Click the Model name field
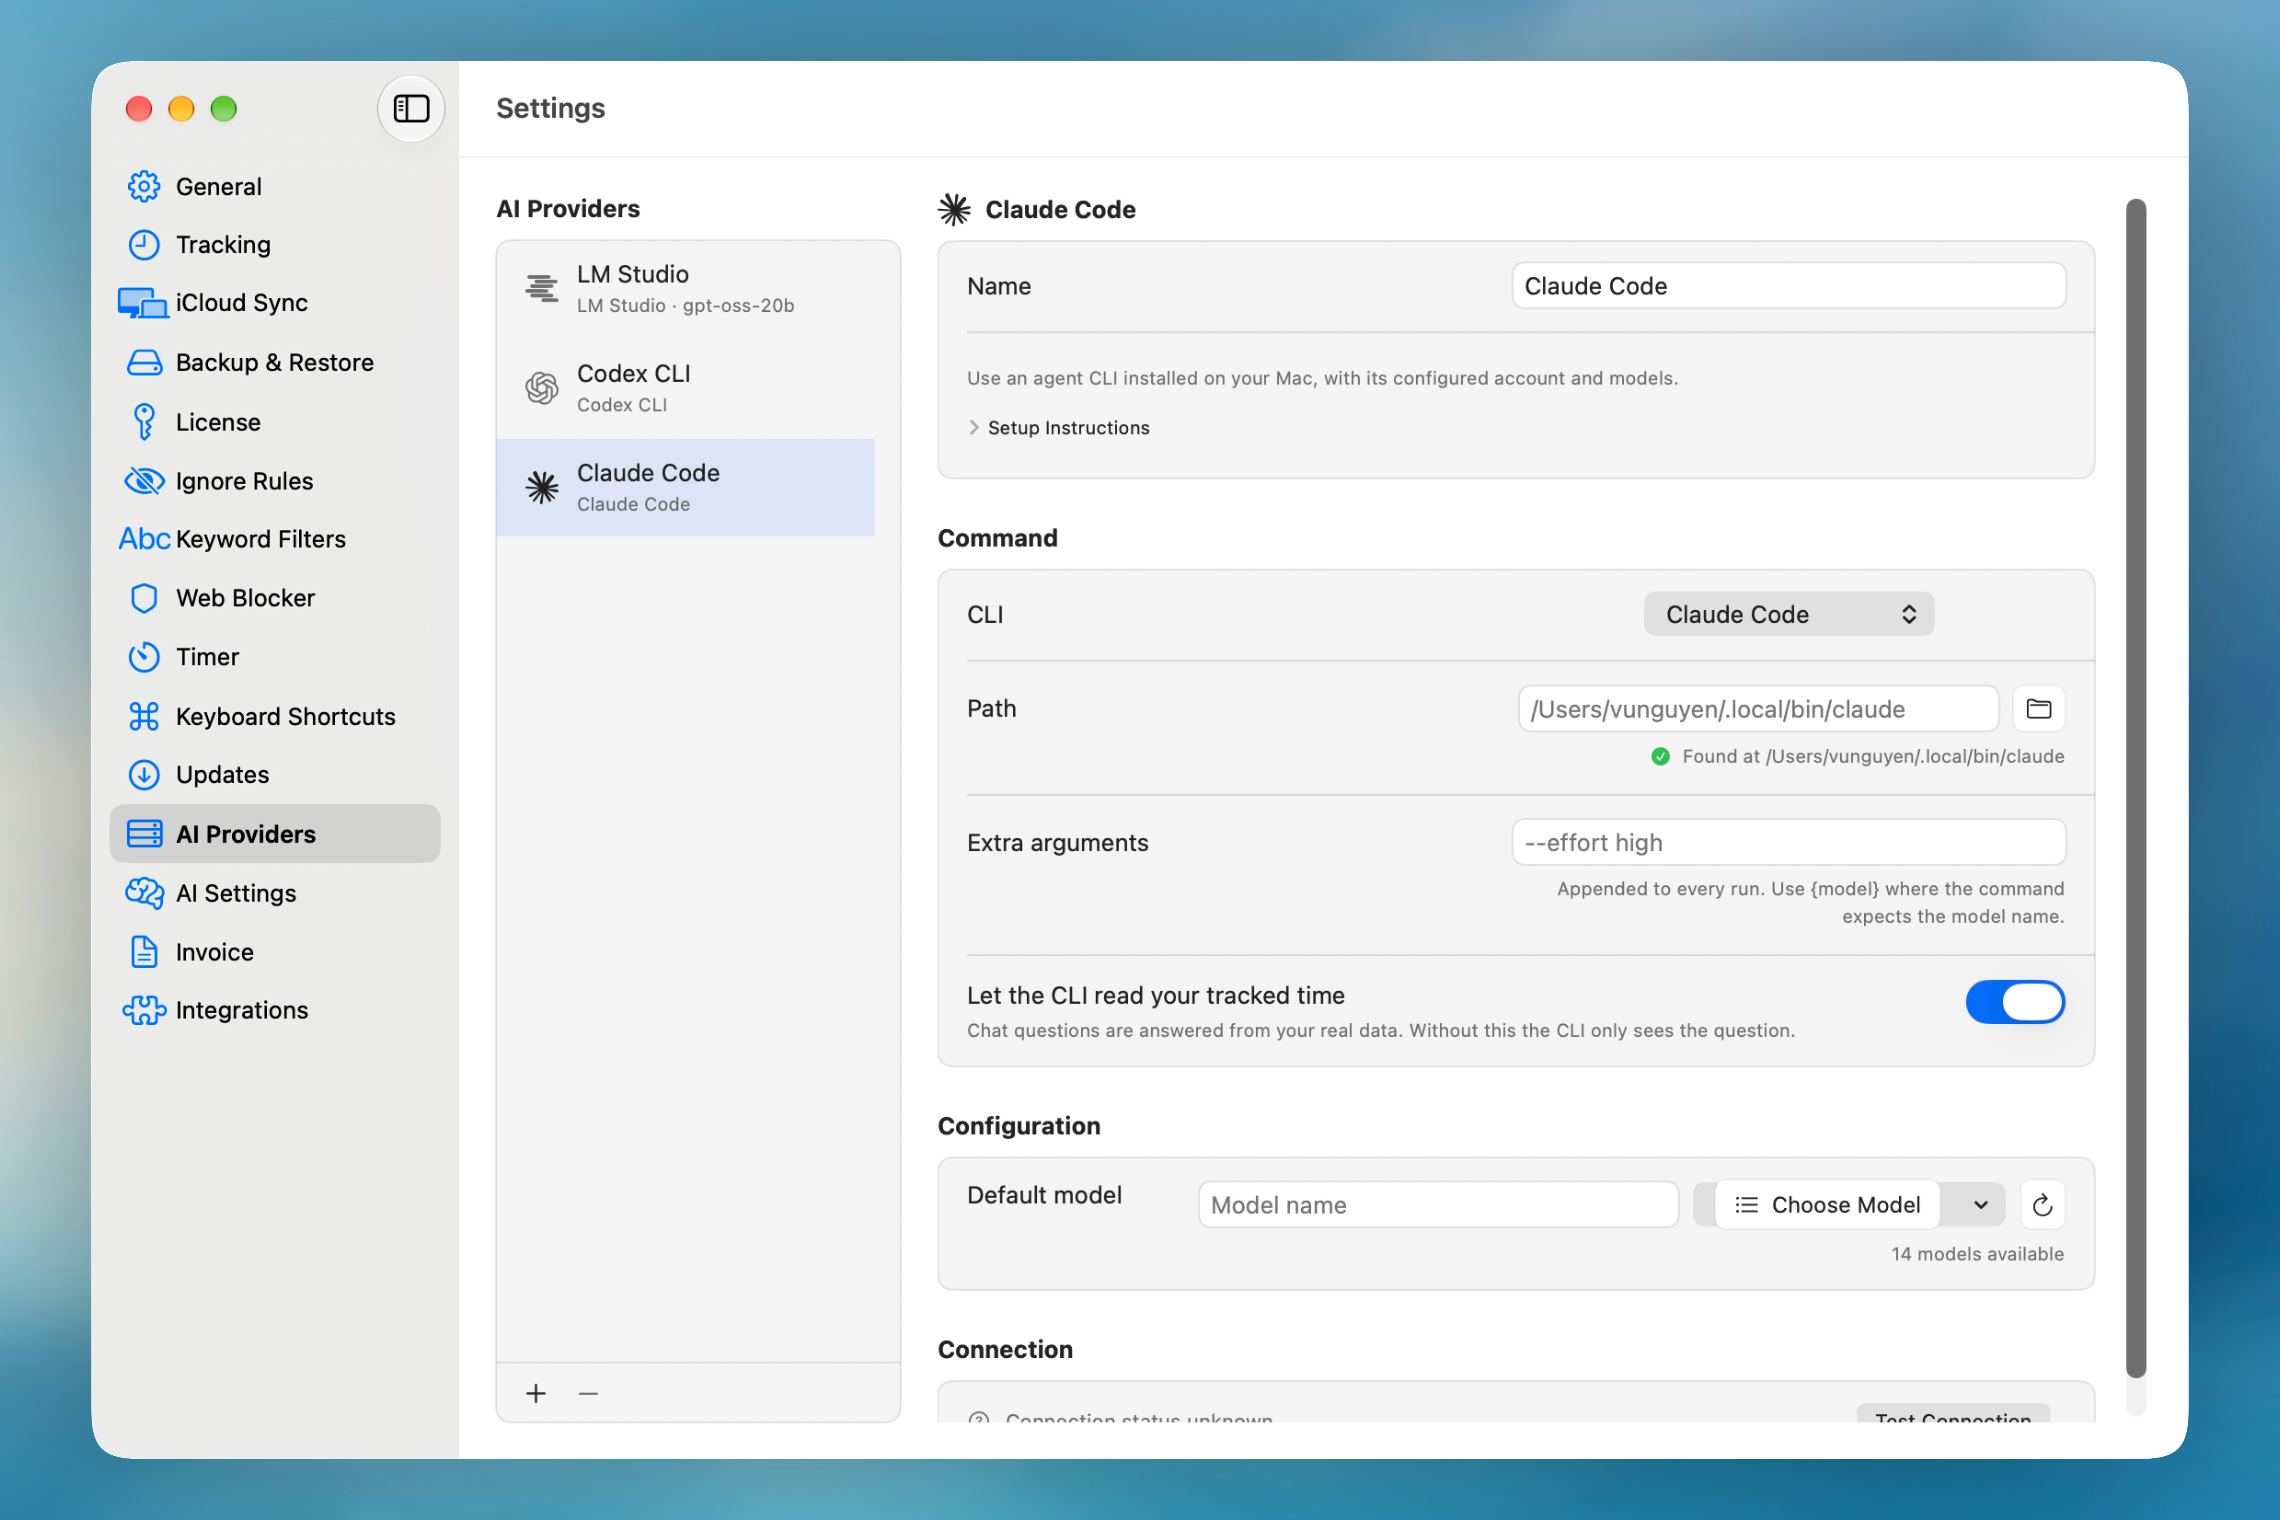Image resolution: width=2280 pixels, height=1520 pixels. tap(1438, 1205)
